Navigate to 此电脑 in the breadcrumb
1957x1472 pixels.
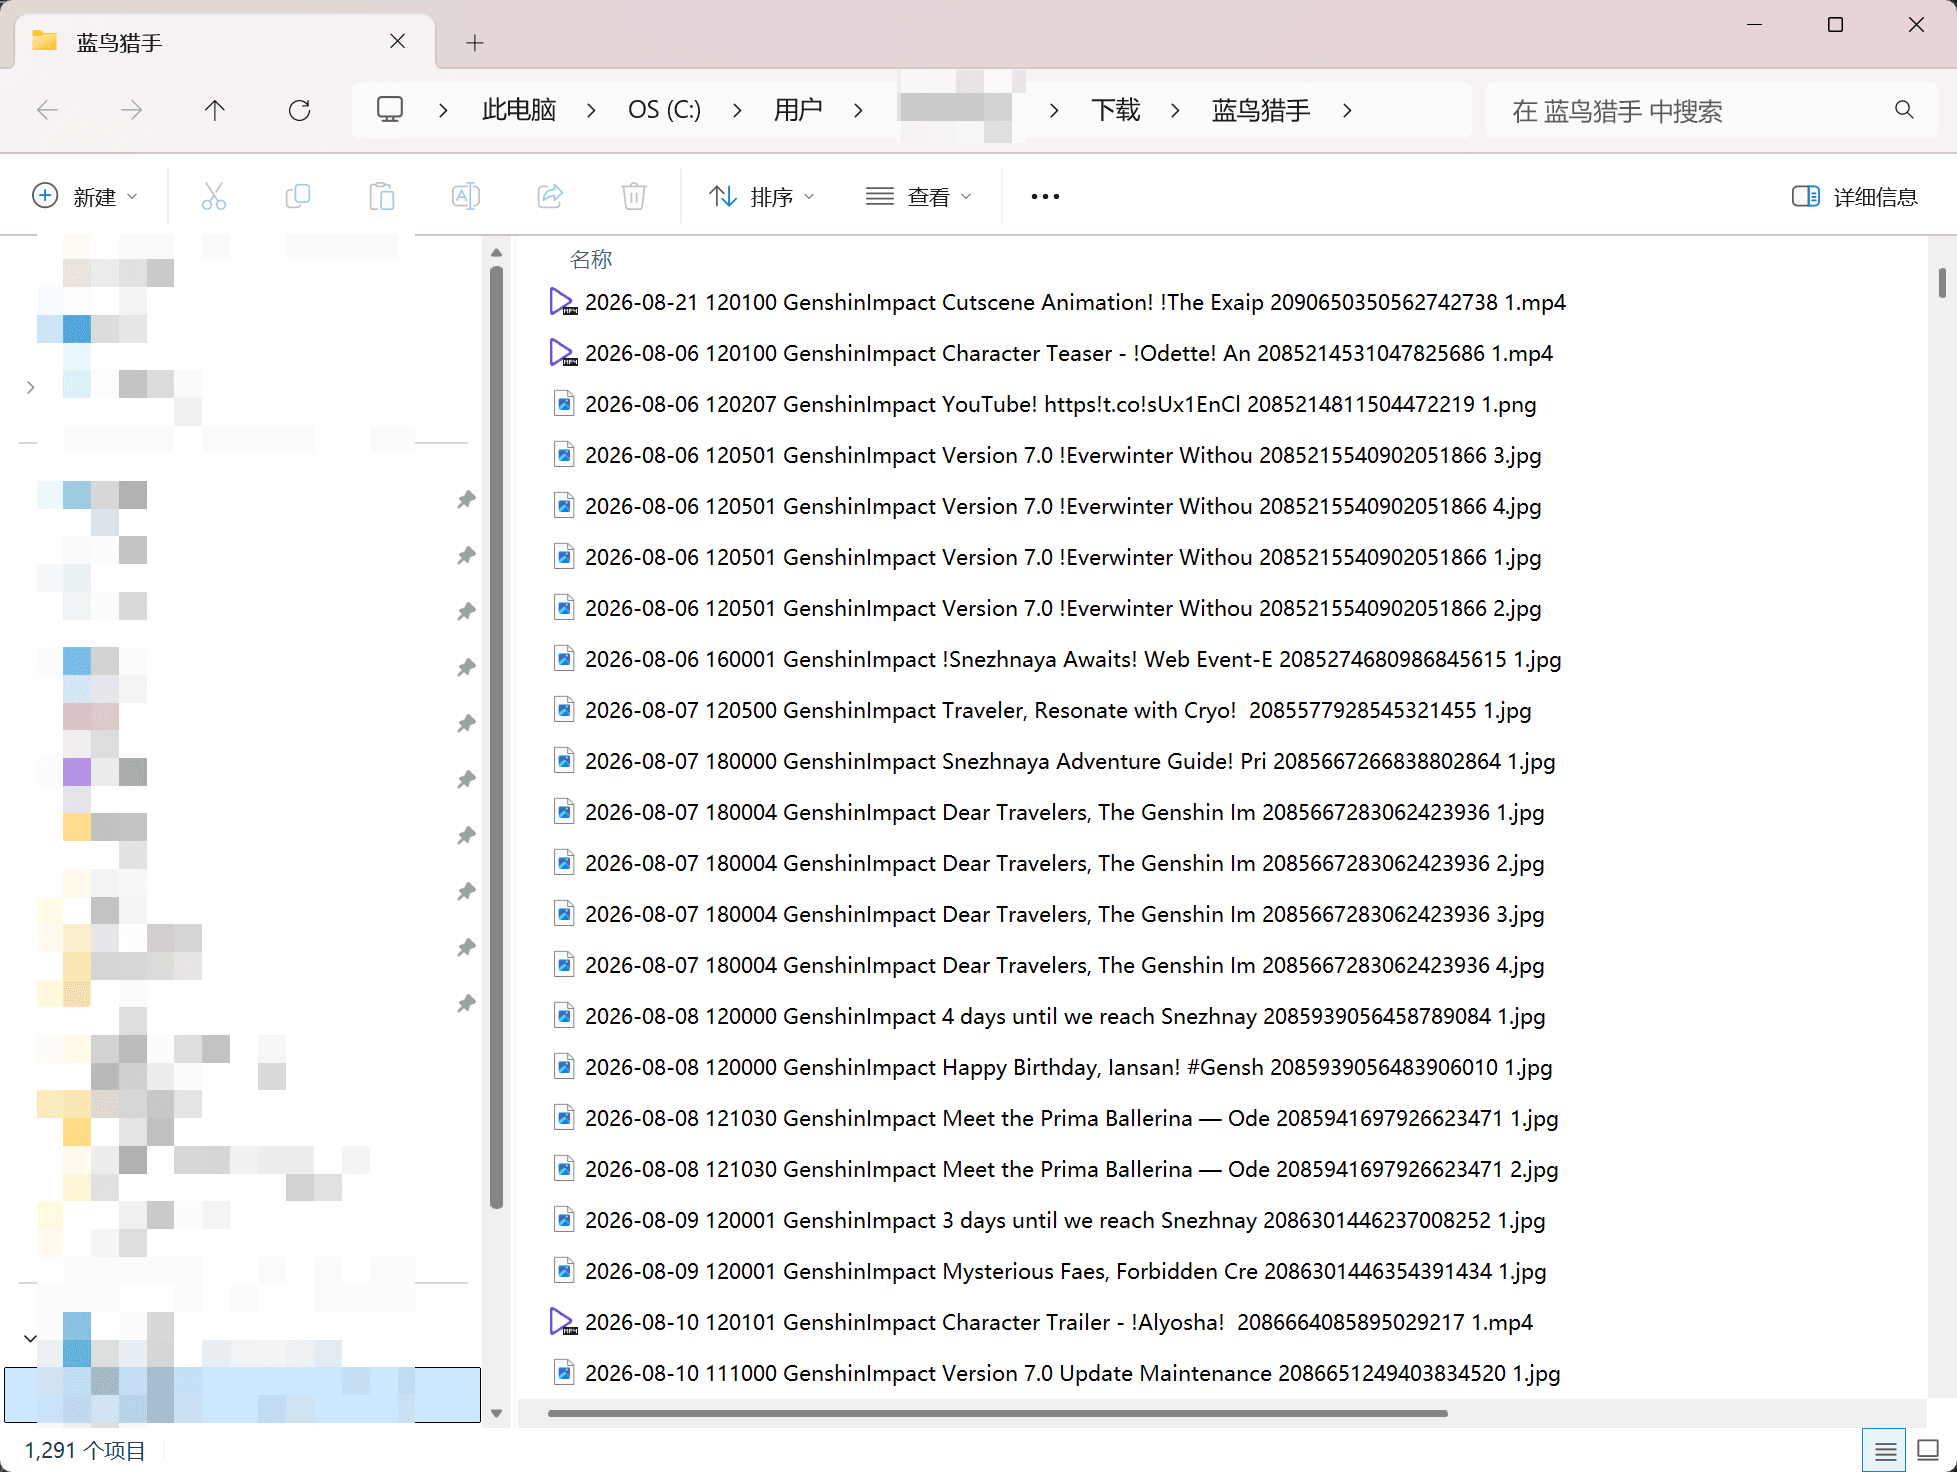coord(519,110)
